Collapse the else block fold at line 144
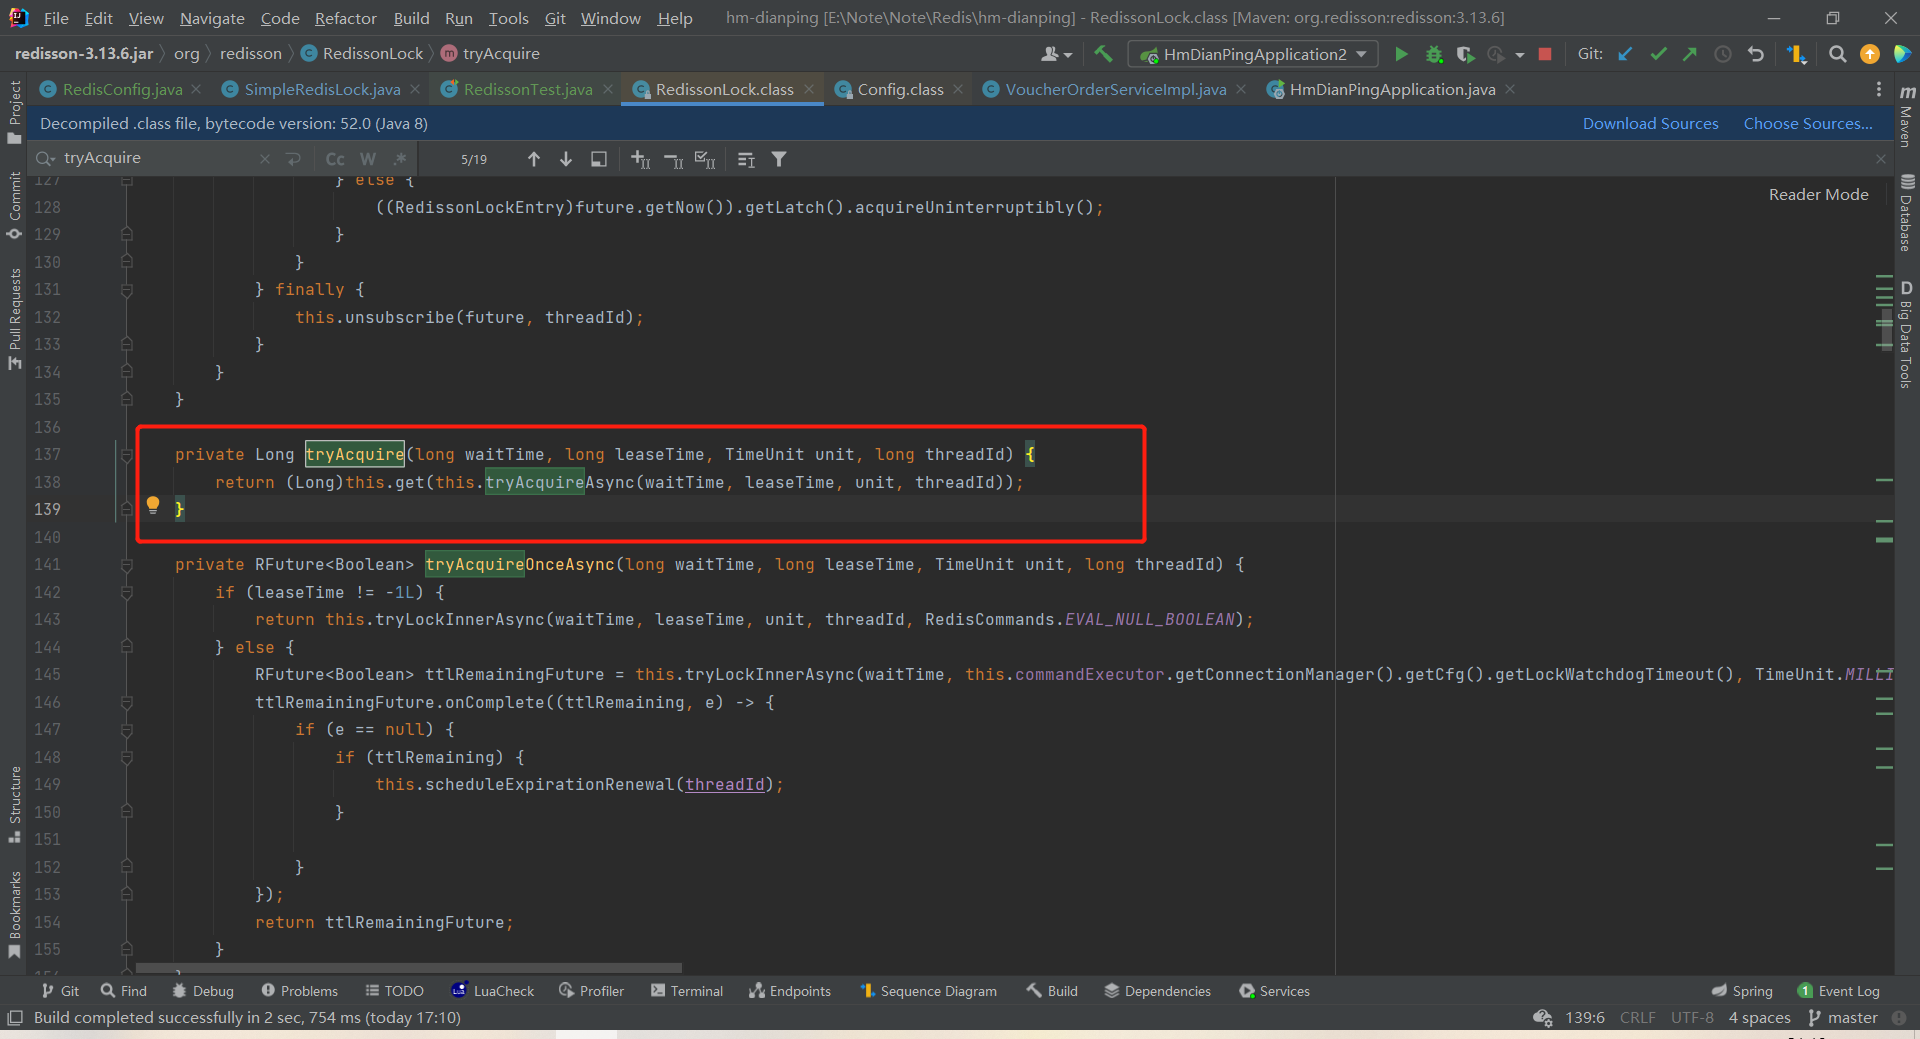 pyautogui.click(x=127, y=647)
